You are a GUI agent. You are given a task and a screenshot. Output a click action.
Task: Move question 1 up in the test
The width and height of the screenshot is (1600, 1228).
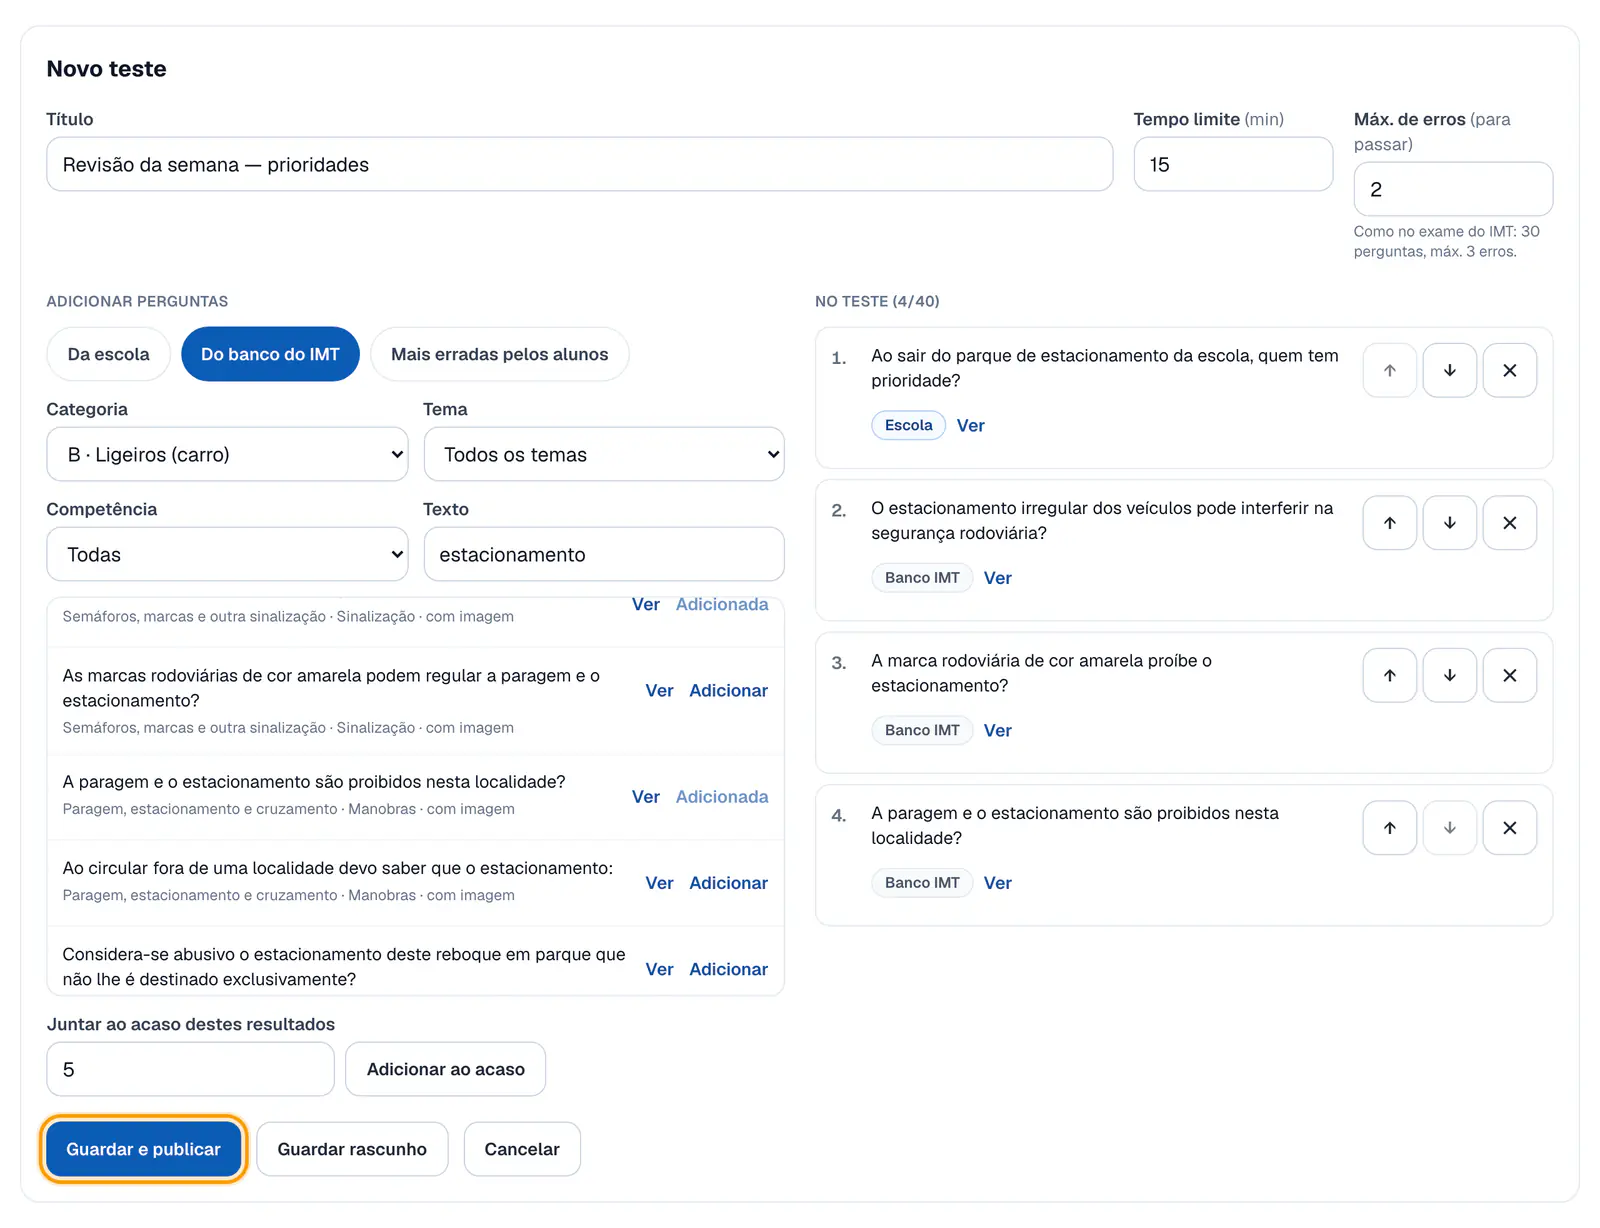[x=1390, y=370]
